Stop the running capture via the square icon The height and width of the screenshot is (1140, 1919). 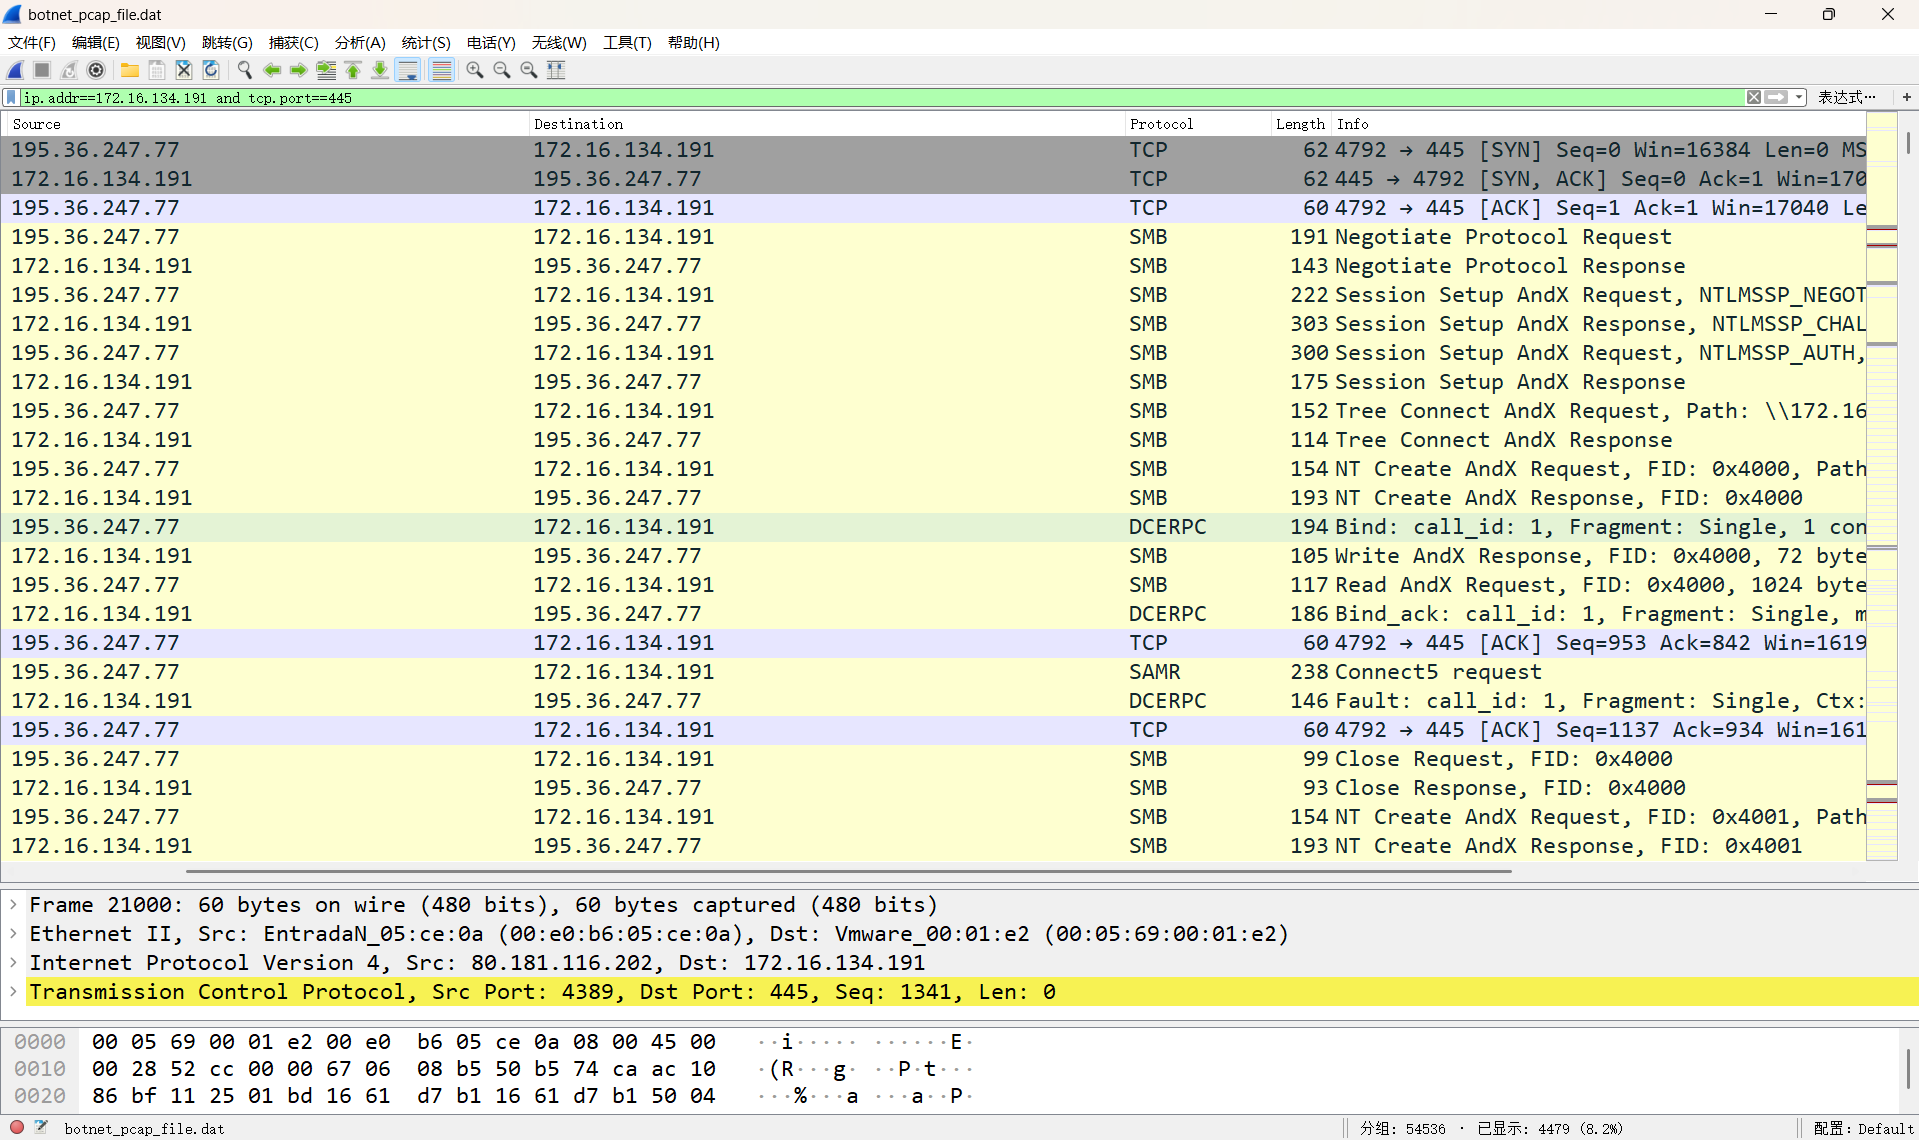[42, 70]
